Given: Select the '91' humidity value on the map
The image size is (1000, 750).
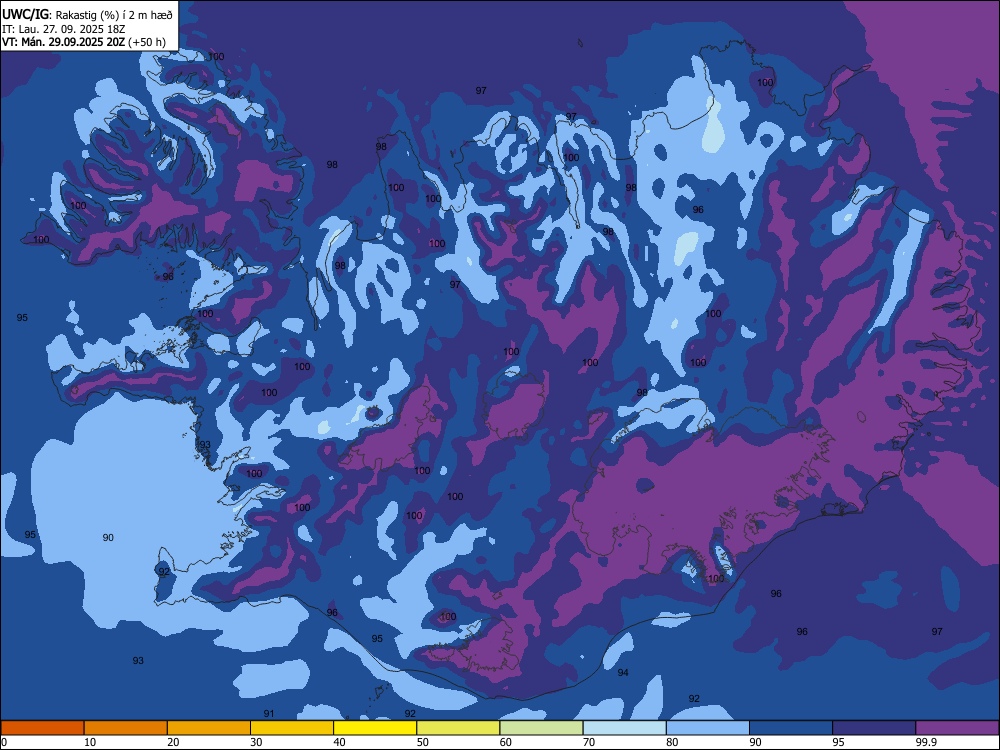Looking at the screenshot, I should coord(269,714).
